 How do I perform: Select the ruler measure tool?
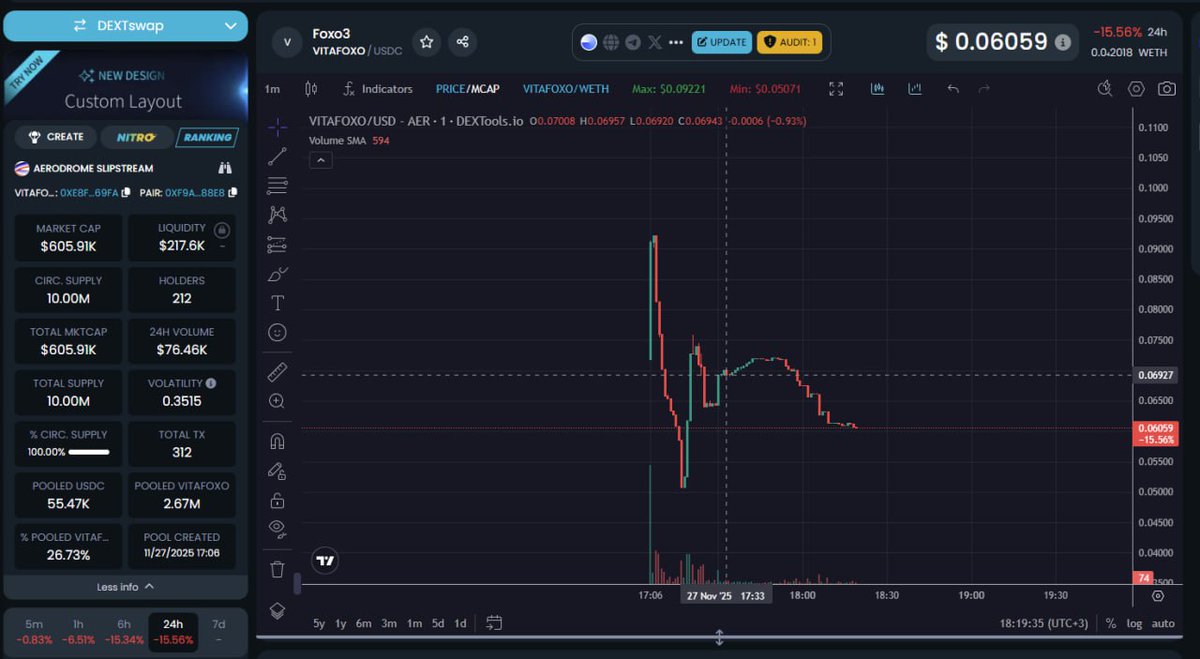[277, 372]
